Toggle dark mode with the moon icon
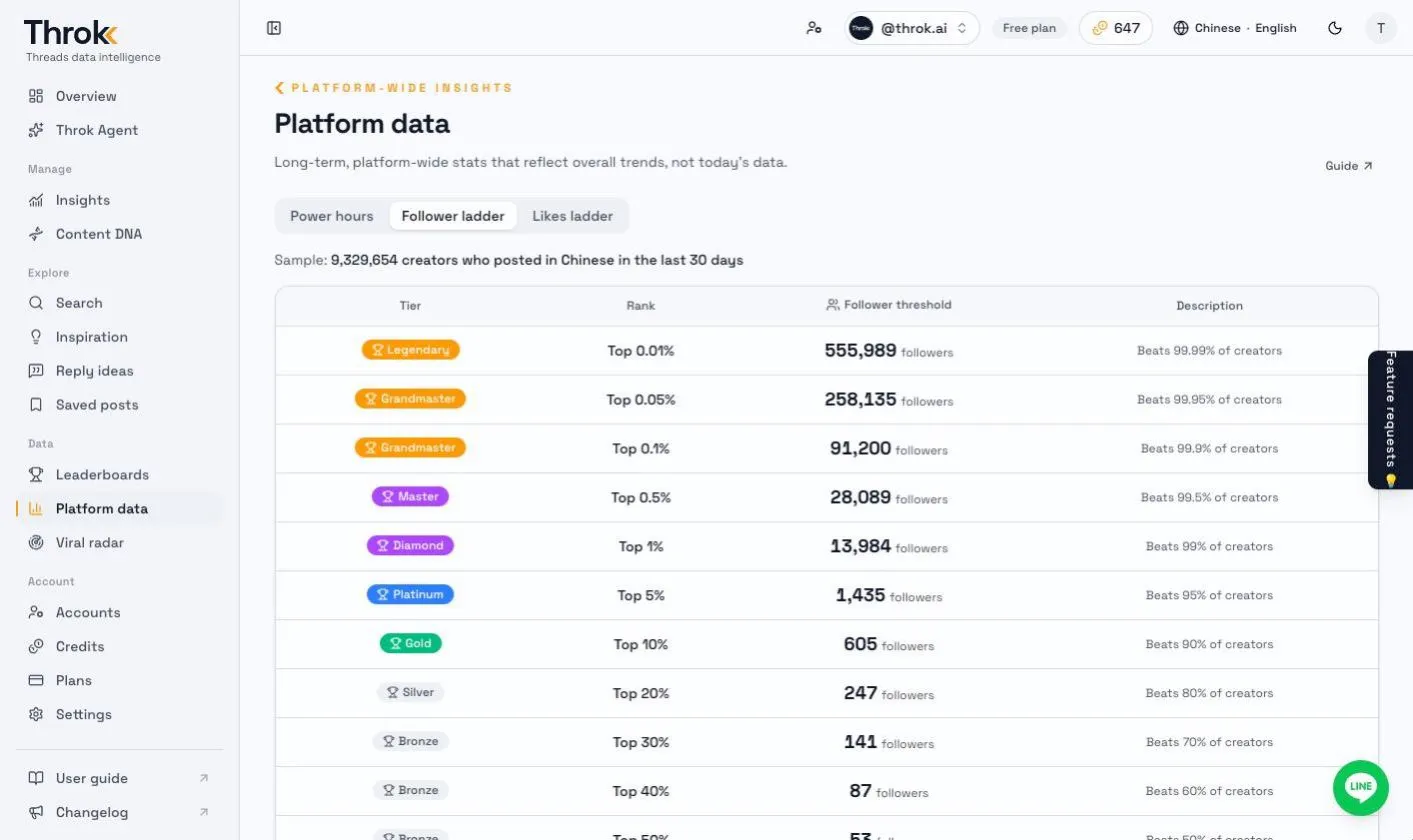Screen dimensions: 1413x840 (1335, 28)
